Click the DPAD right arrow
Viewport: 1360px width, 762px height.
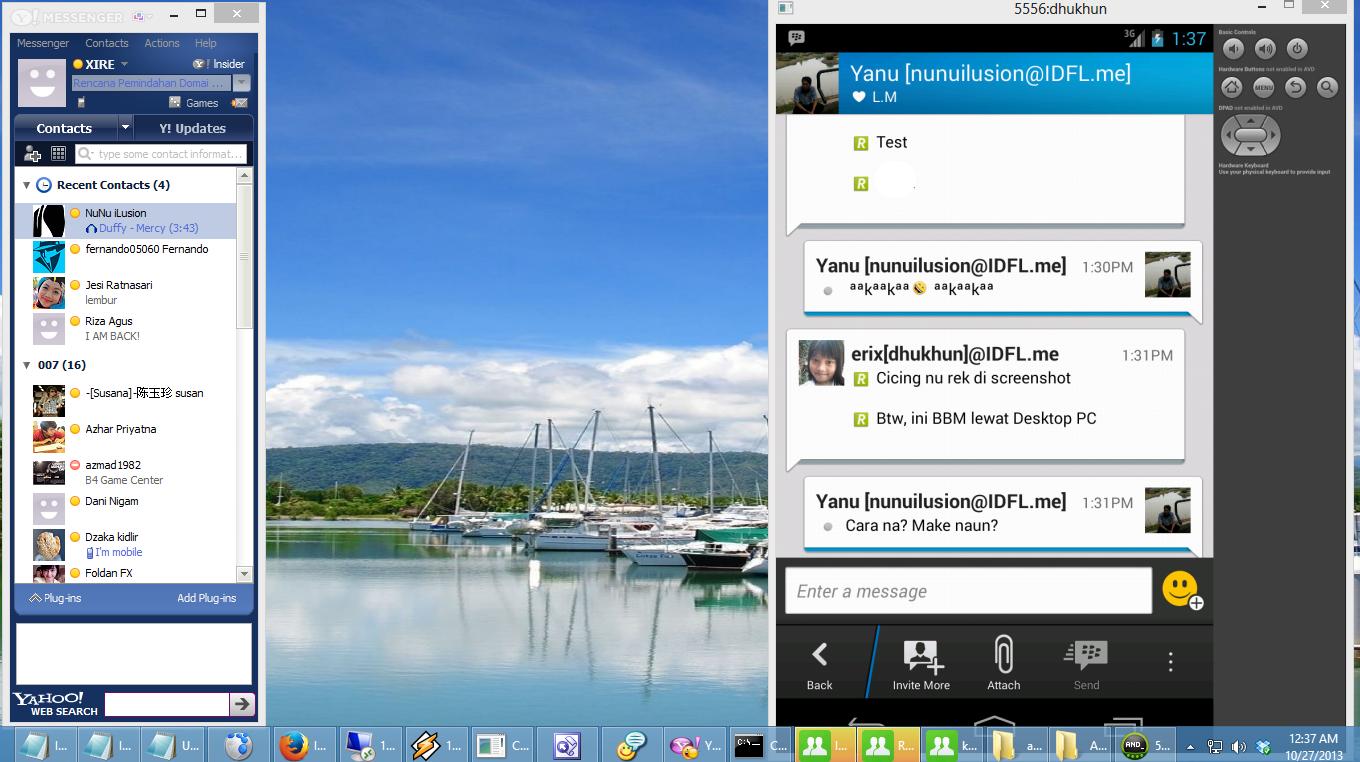point(1271,135)
